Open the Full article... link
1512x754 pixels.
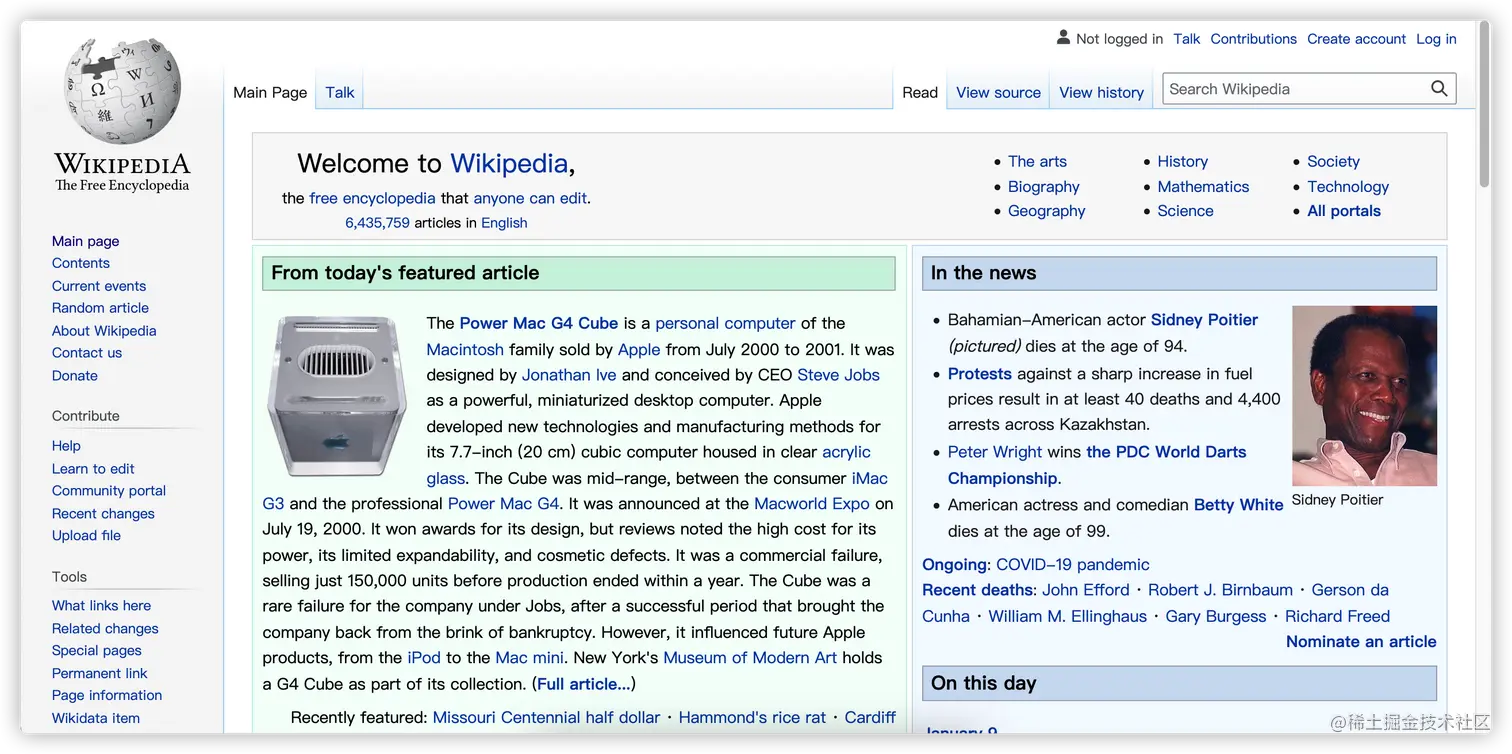coord(583,685)
